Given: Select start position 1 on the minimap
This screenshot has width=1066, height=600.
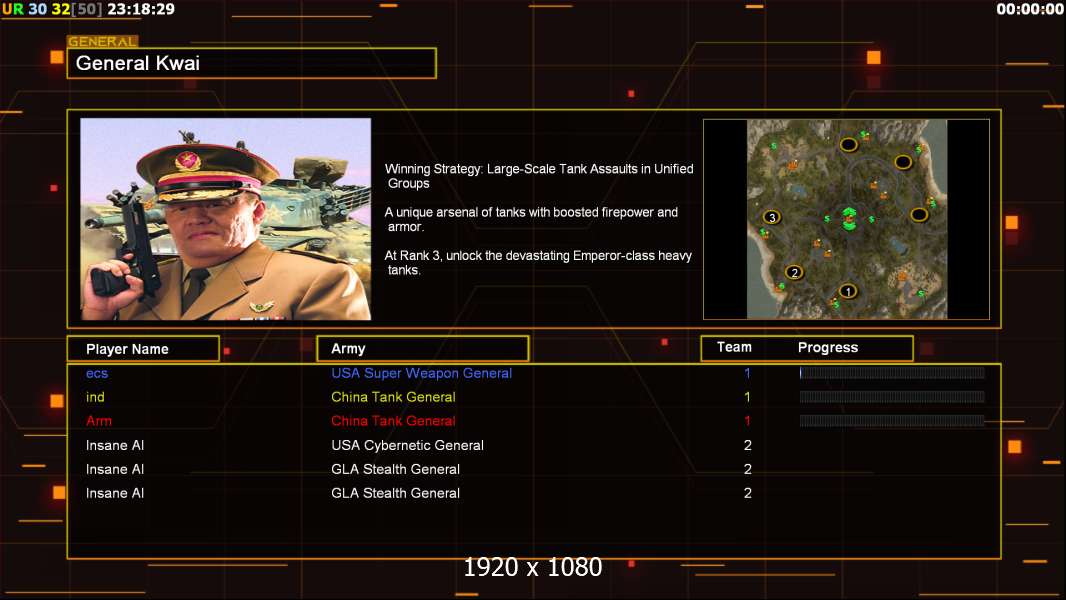Looking at the screenshot, I should point(848,292).
